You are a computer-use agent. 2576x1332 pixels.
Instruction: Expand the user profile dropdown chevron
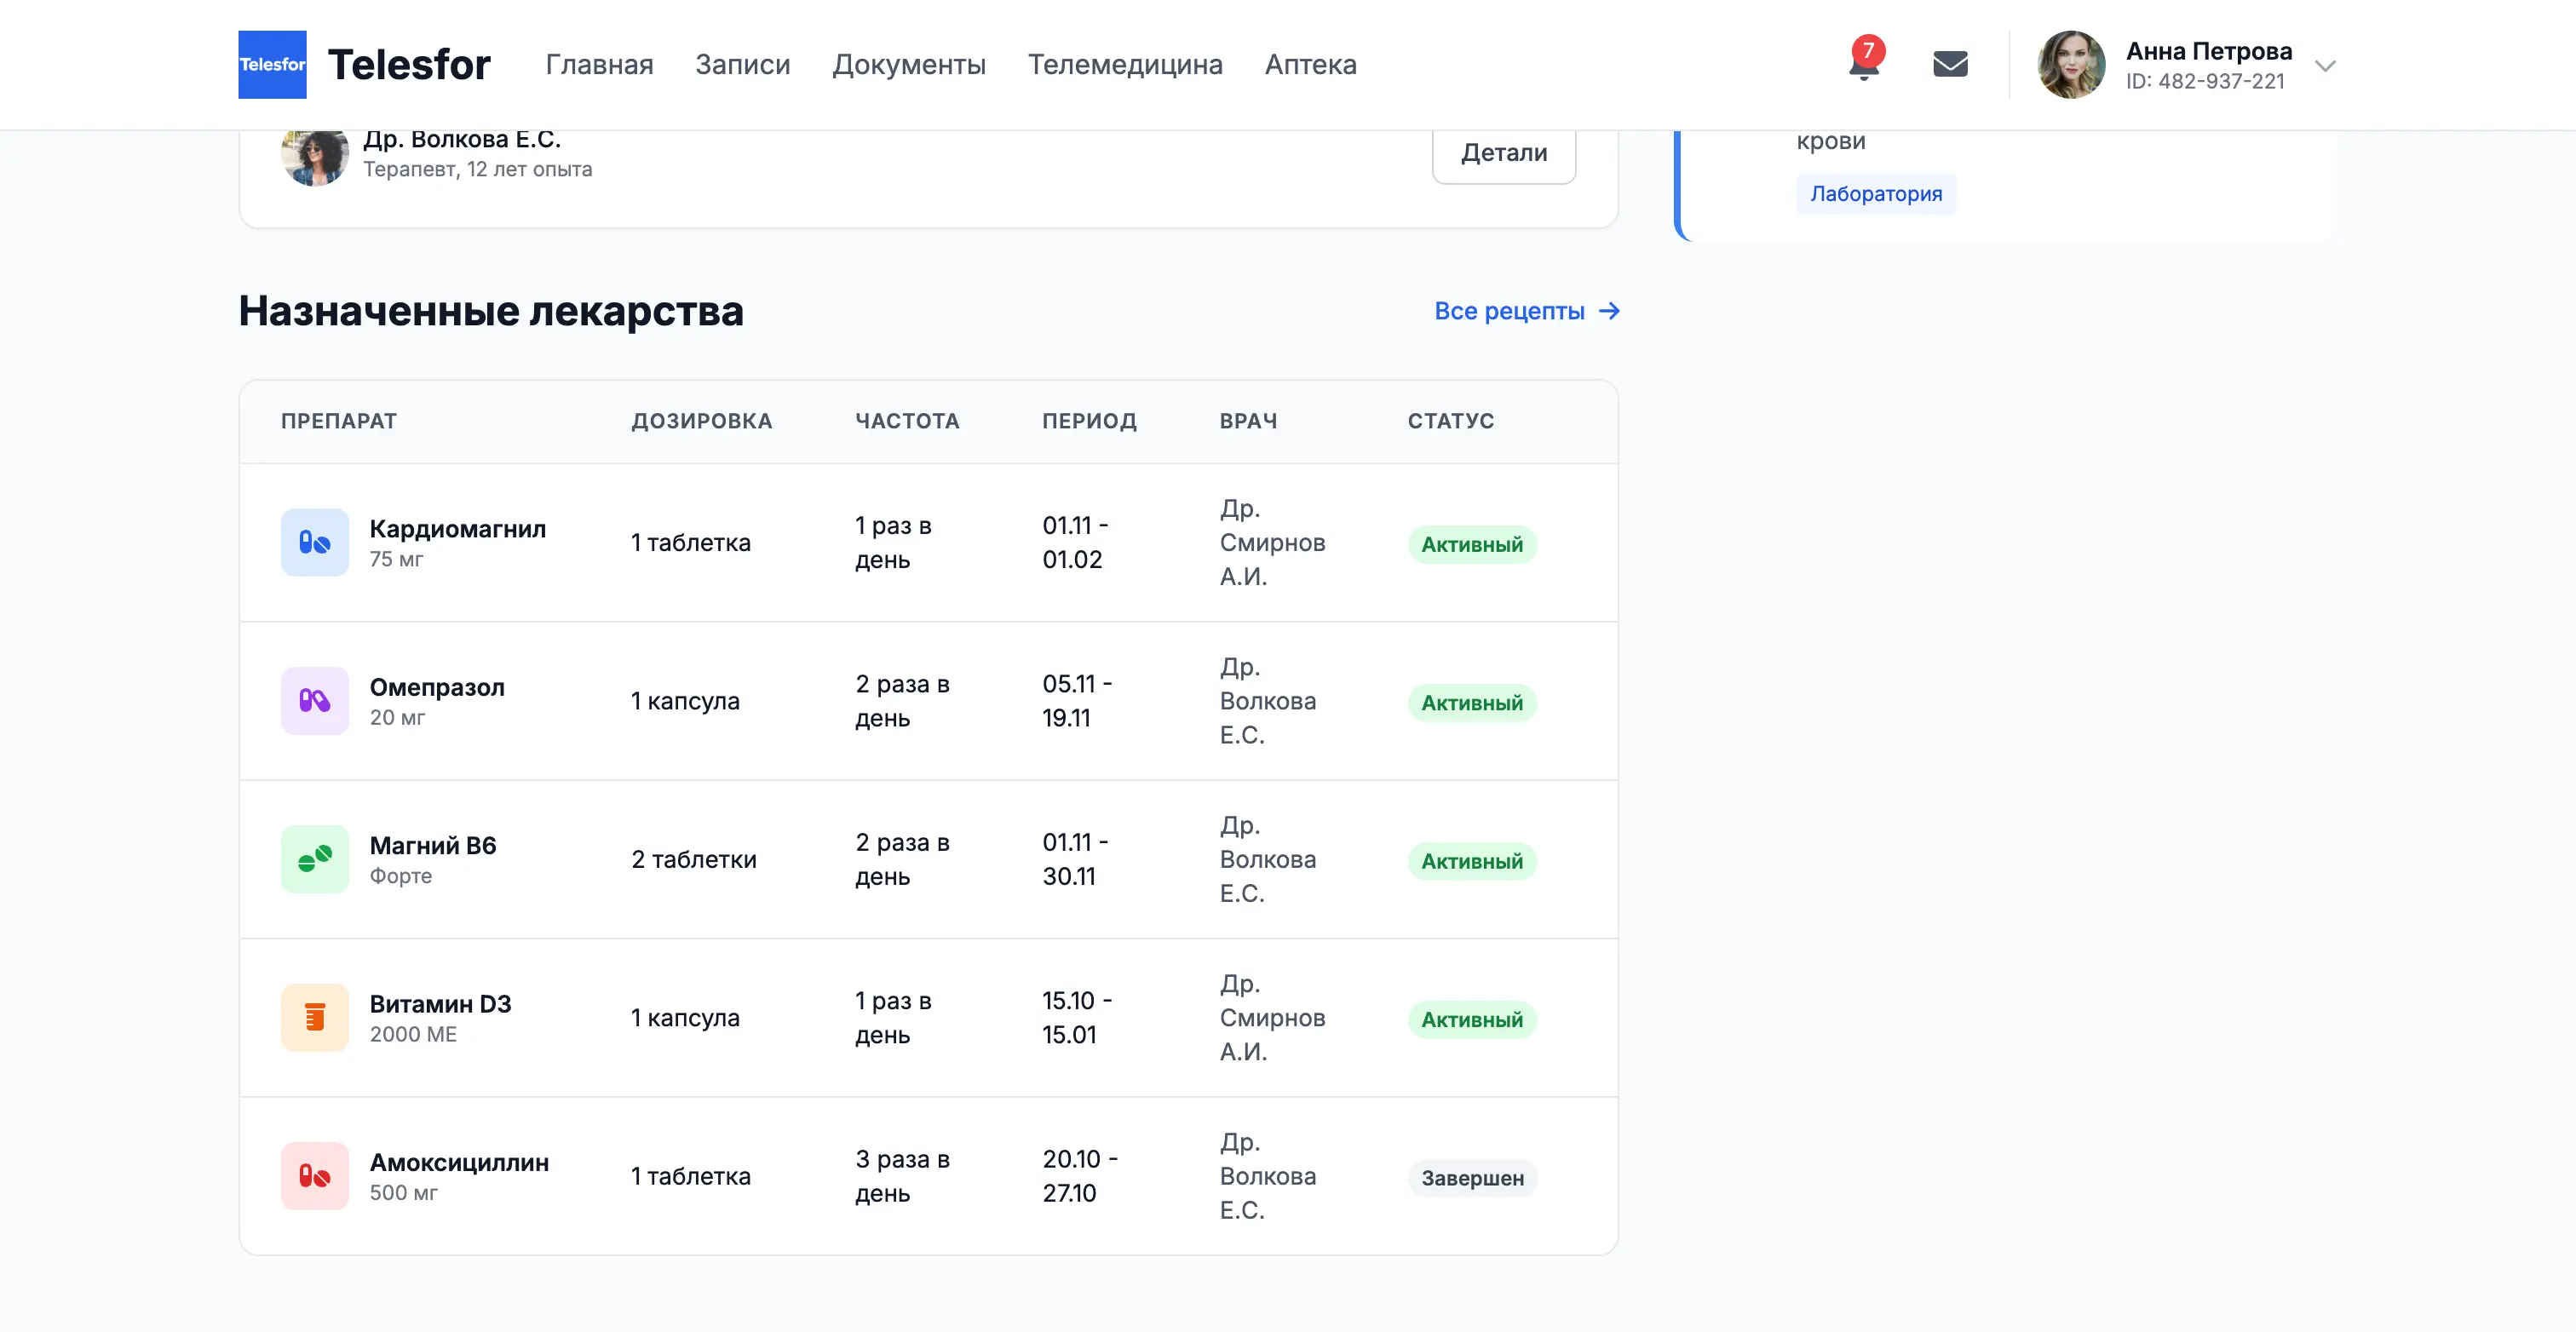2325,66
